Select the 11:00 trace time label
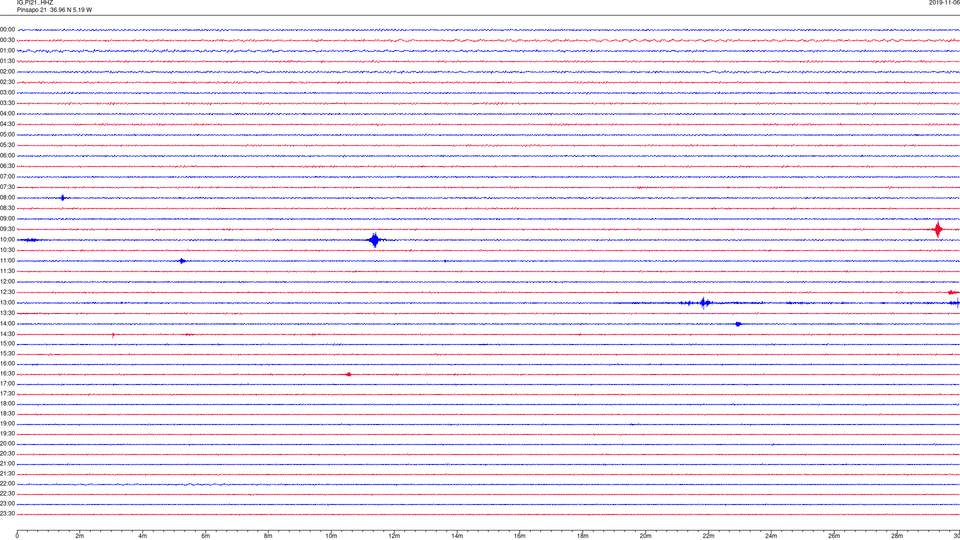This screenshot has width=960, height=540. click(x=7, y=261)
